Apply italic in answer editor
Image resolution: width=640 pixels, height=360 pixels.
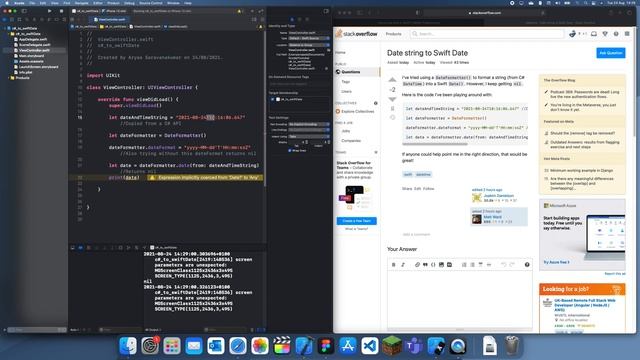pos(403,264)
